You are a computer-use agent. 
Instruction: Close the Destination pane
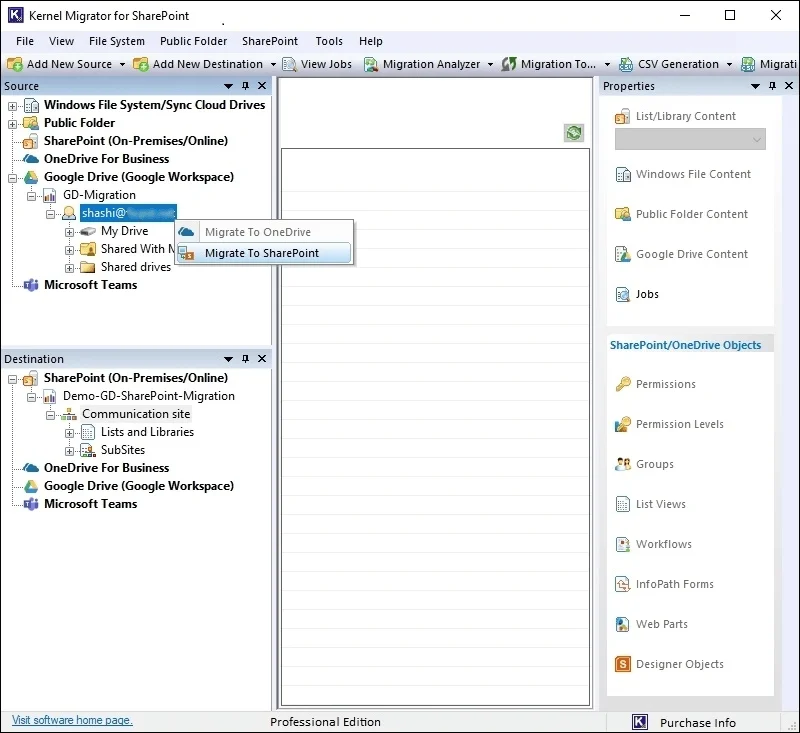coord(262,359)
